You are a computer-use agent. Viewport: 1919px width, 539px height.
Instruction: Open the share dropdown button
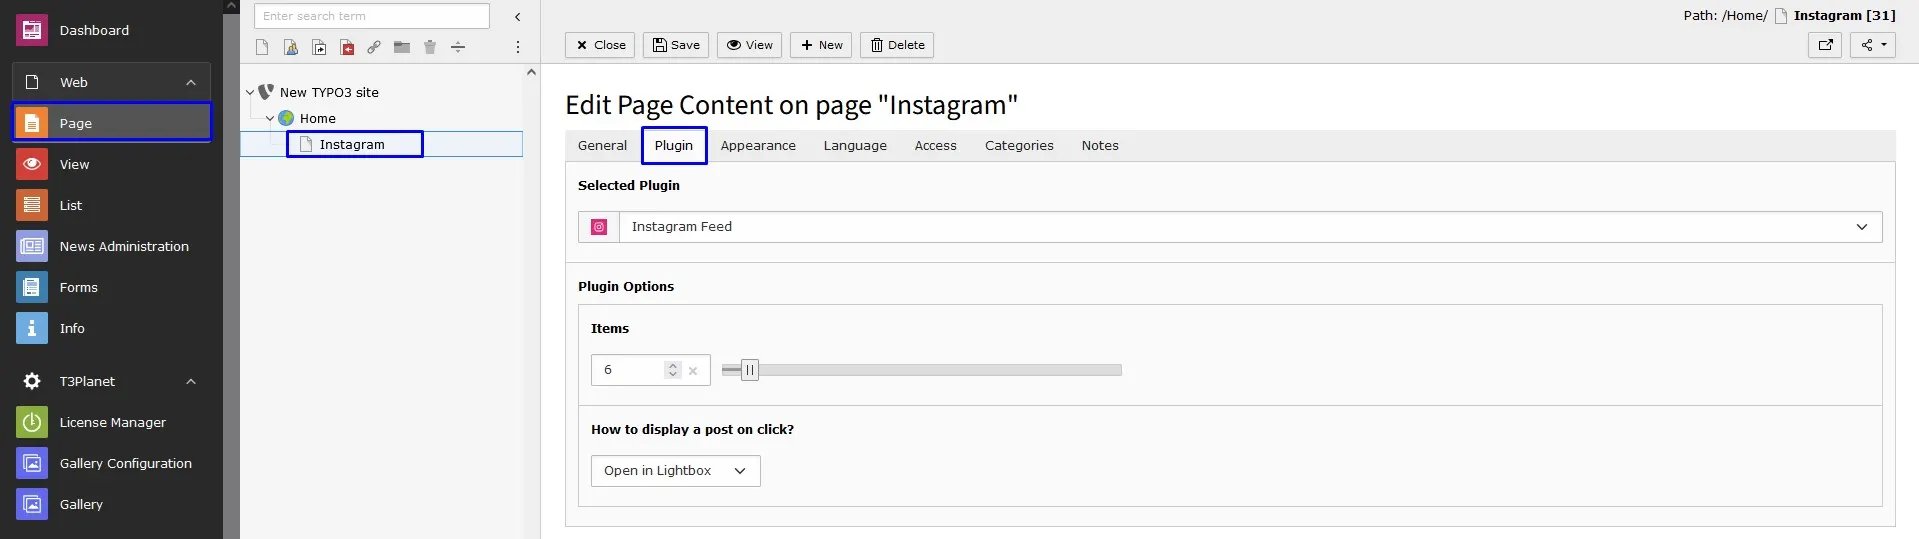tap(1872, 45)
